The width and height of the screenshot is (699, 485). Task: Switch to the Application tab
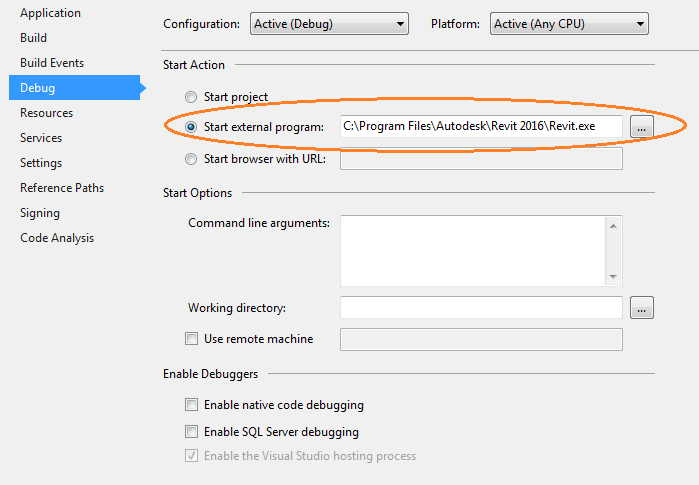[x=50, y=13]
